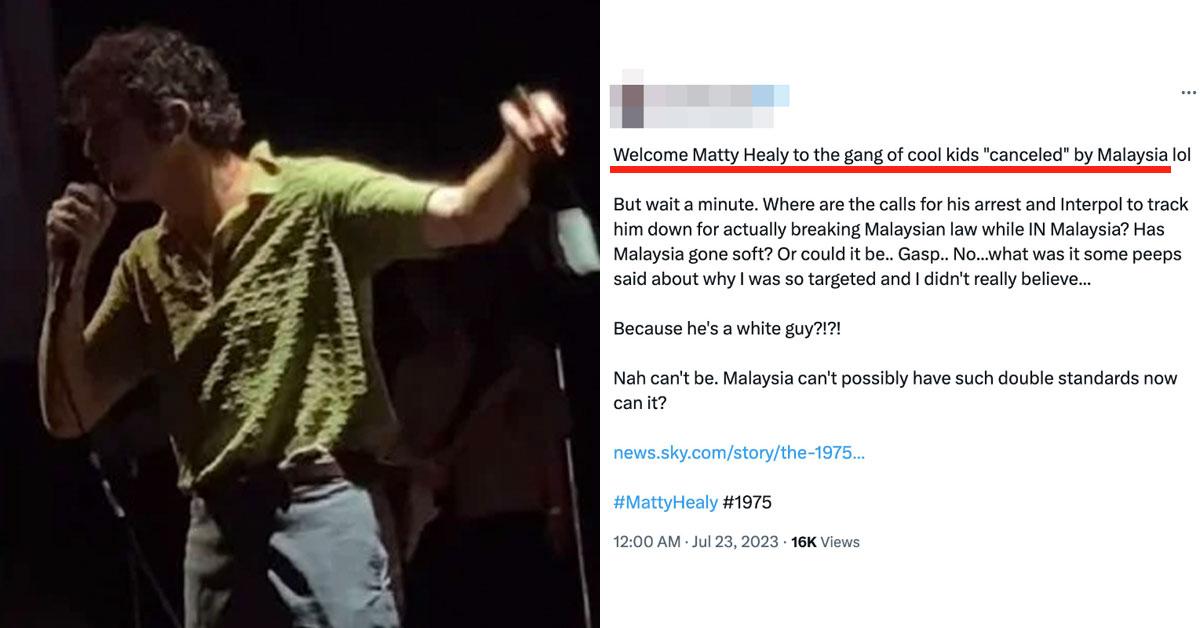Image resolution: width=1200 pixels, height=628 pixels.
Task: Click the paragraph starting "Nah can't be"
Action: tap(895, 390)
